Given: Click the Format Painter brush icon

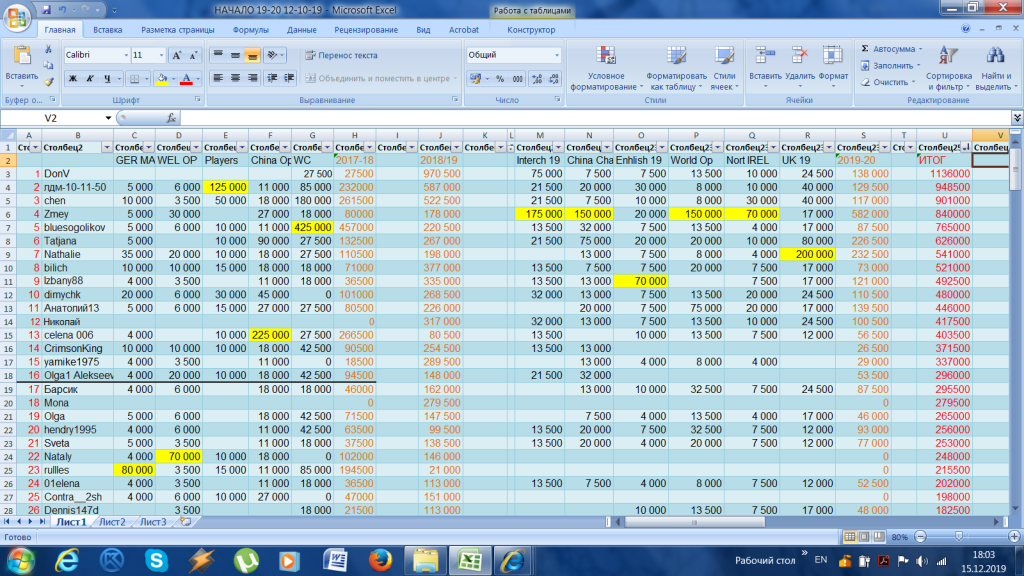Looking at the screenshot, I should coord(49,83).
